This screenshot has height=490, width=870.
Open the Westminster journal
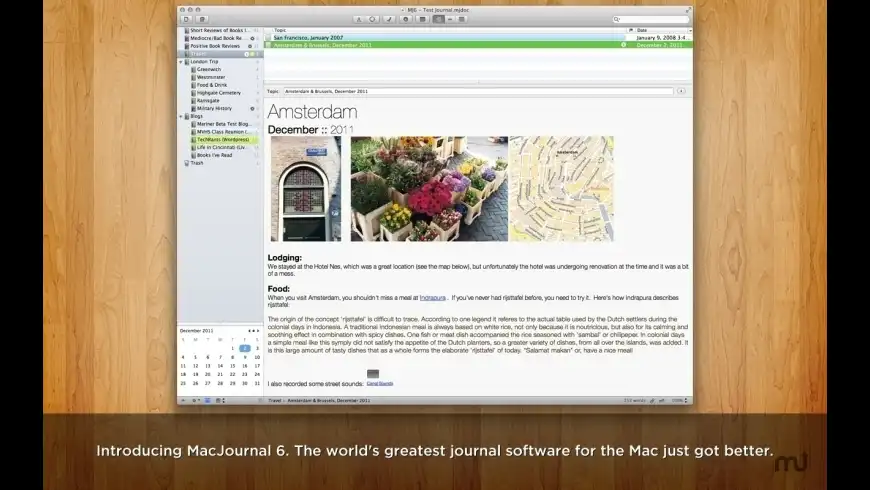coord(211,77)
